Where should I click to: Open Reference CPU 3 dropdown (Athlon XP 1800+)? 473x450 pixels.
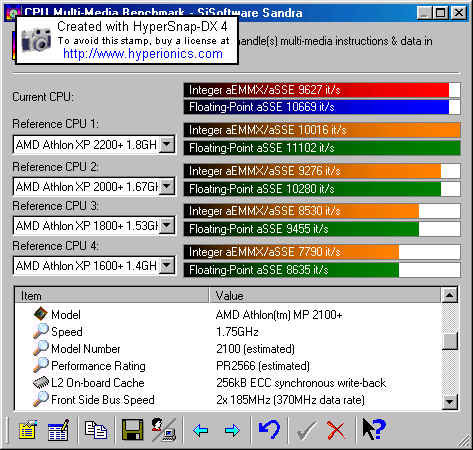[167, 226]
